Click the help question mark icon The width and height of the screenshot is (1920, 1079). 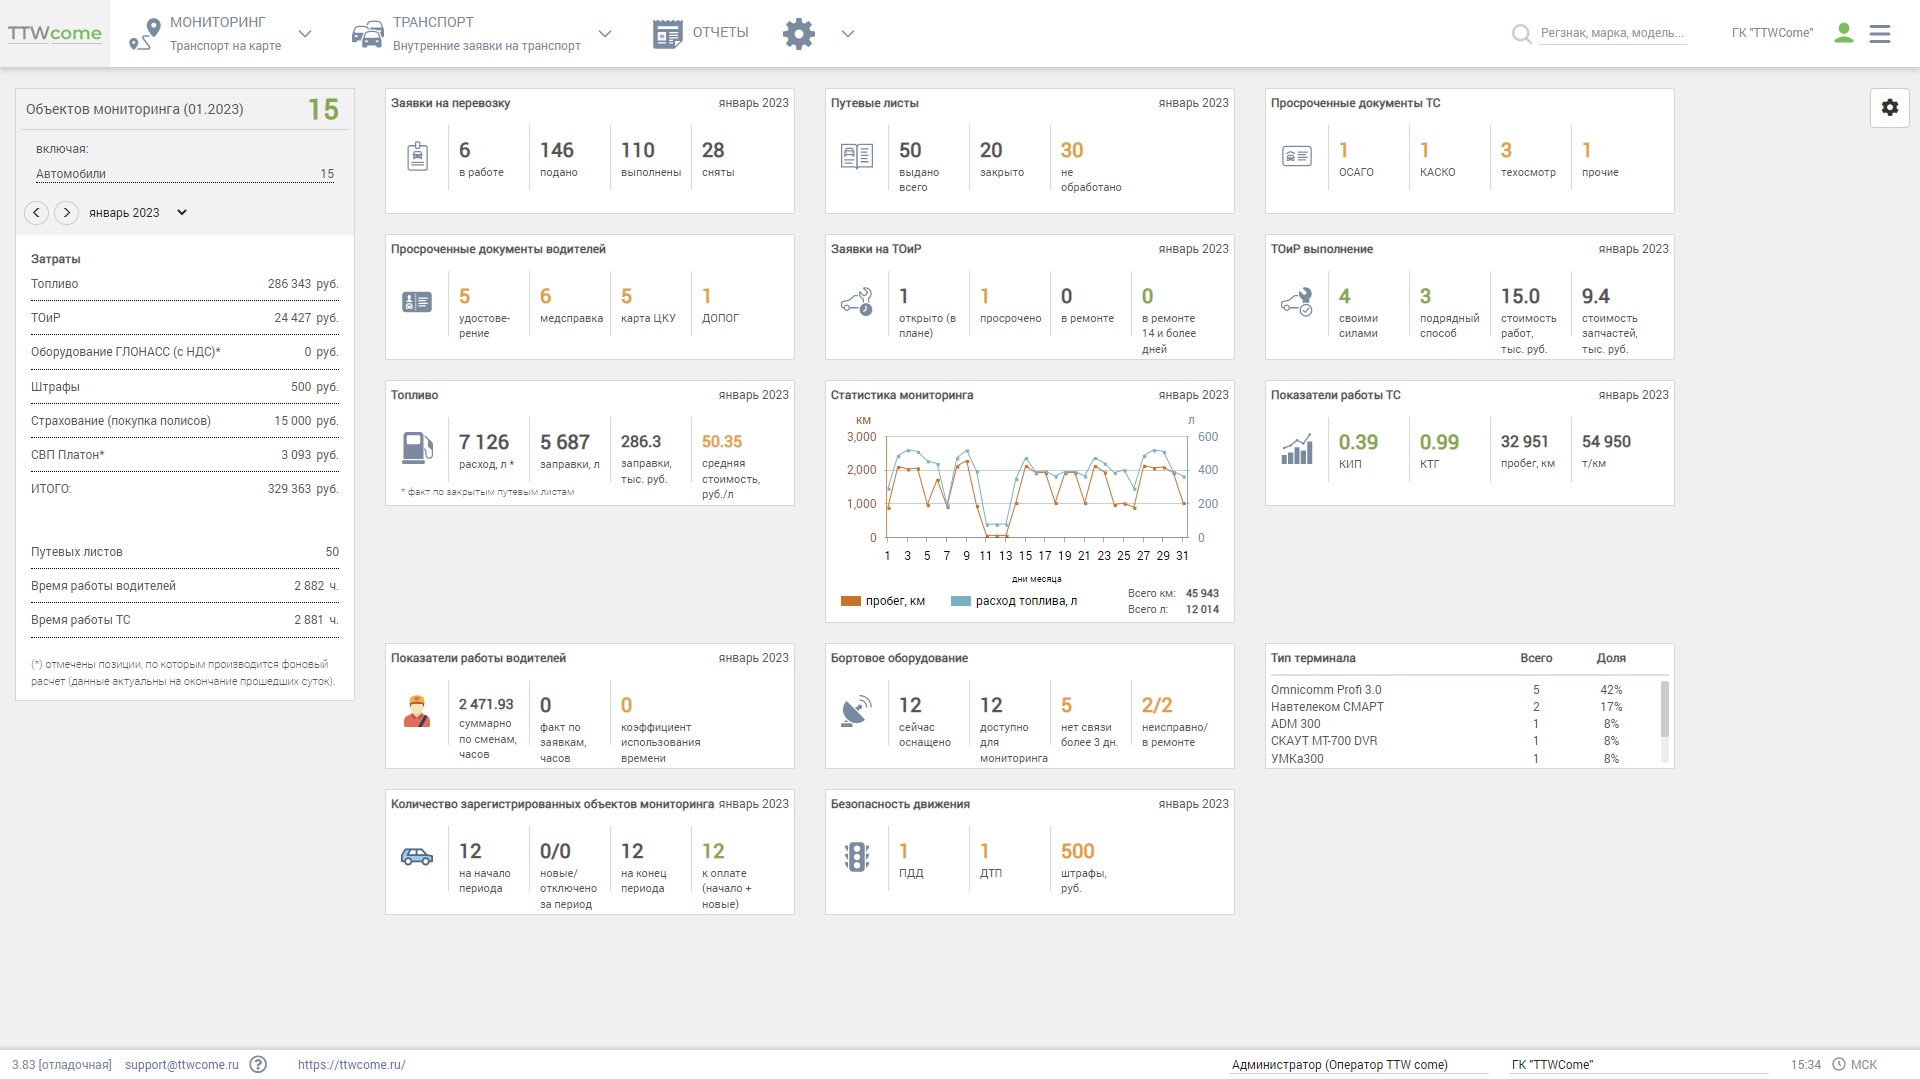(x=258, y=1064)
